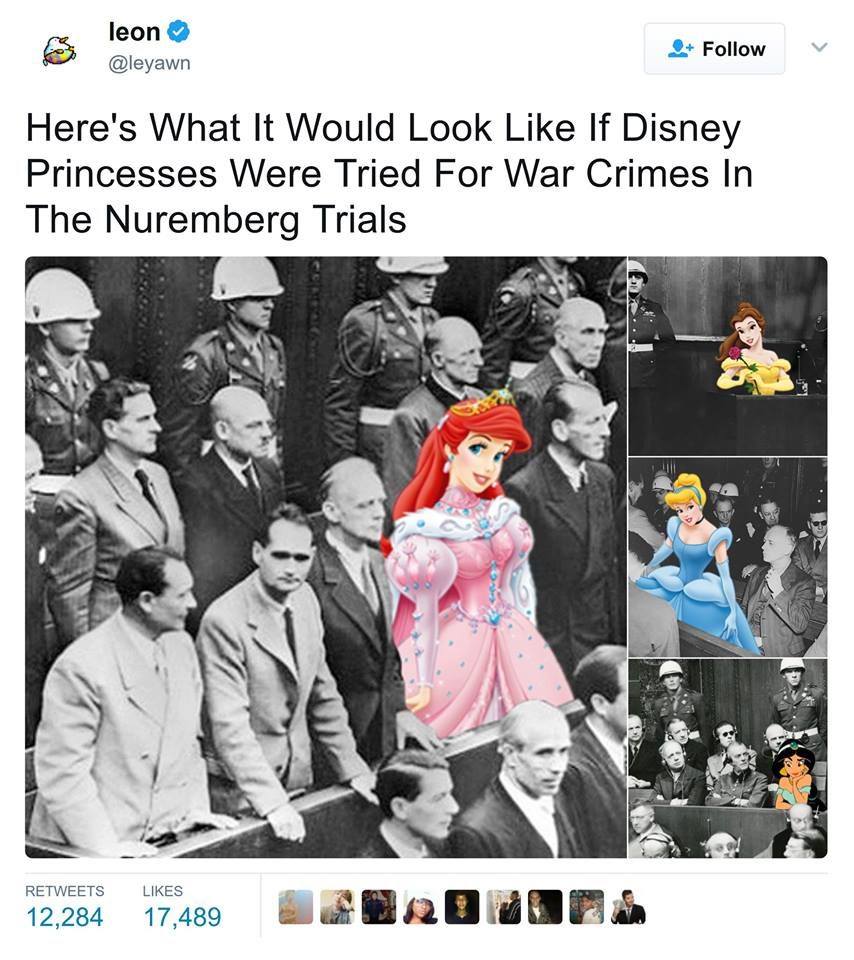Click the third liker avatar
The width and height of the screenshot is (854, 960).
(x=379, y=907)
